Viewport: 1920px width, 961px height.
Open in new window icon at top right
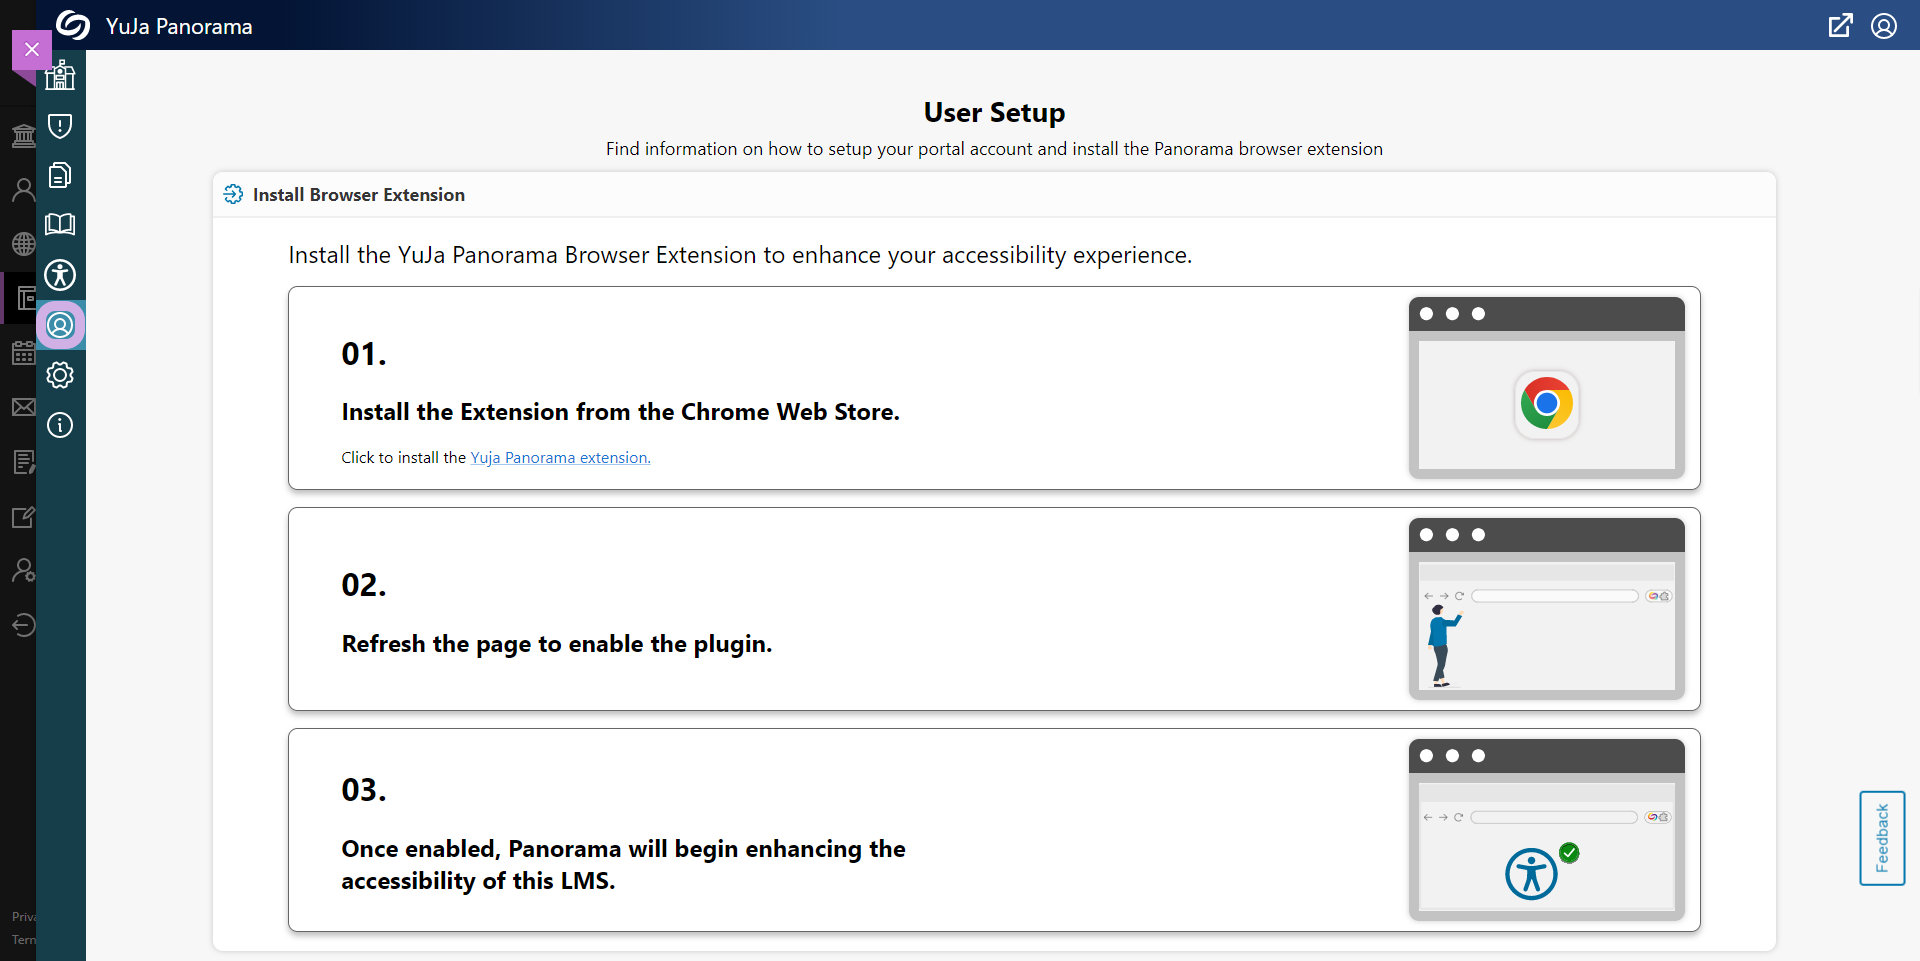click(1840, 26)
